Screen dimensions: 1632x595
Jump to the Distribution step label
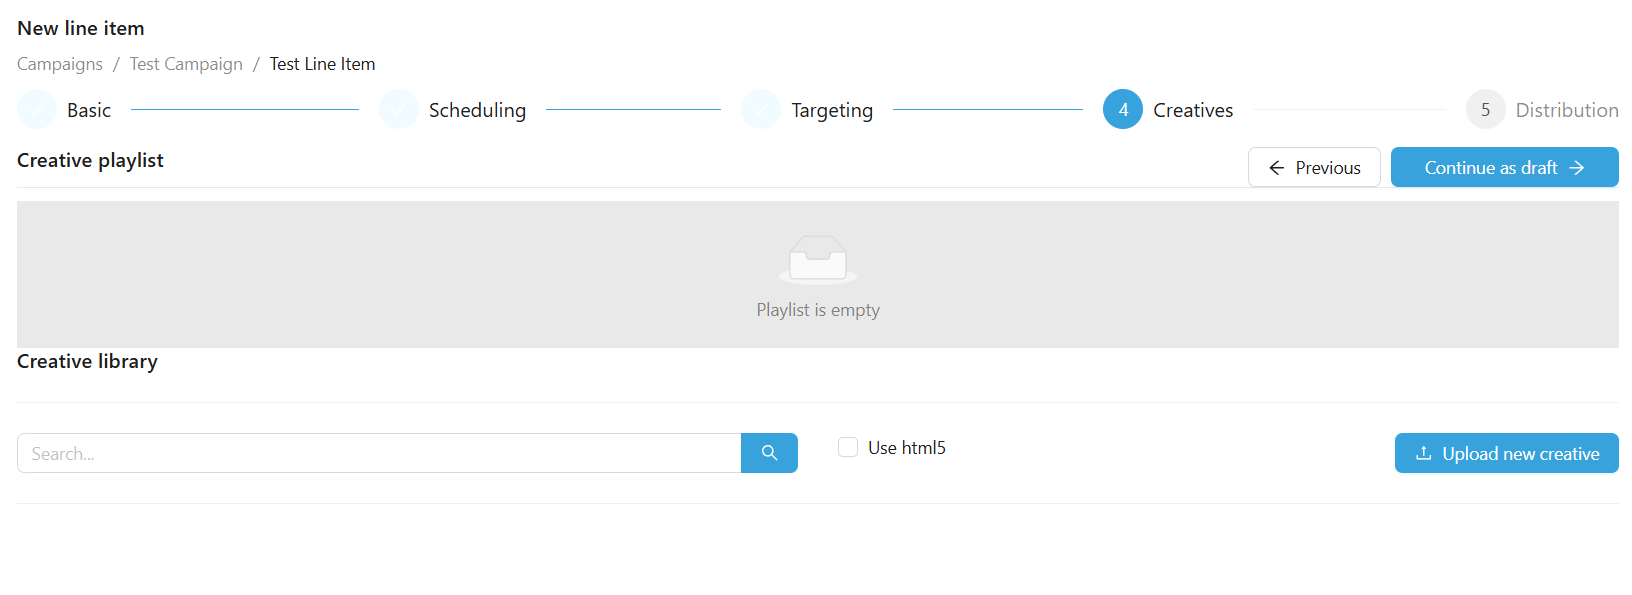(1566, 110)
